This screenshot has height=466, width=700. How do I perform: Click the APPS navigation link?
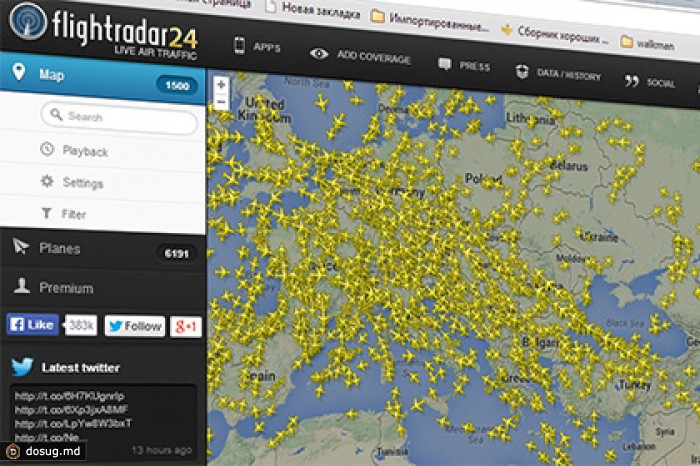(267, 47)
